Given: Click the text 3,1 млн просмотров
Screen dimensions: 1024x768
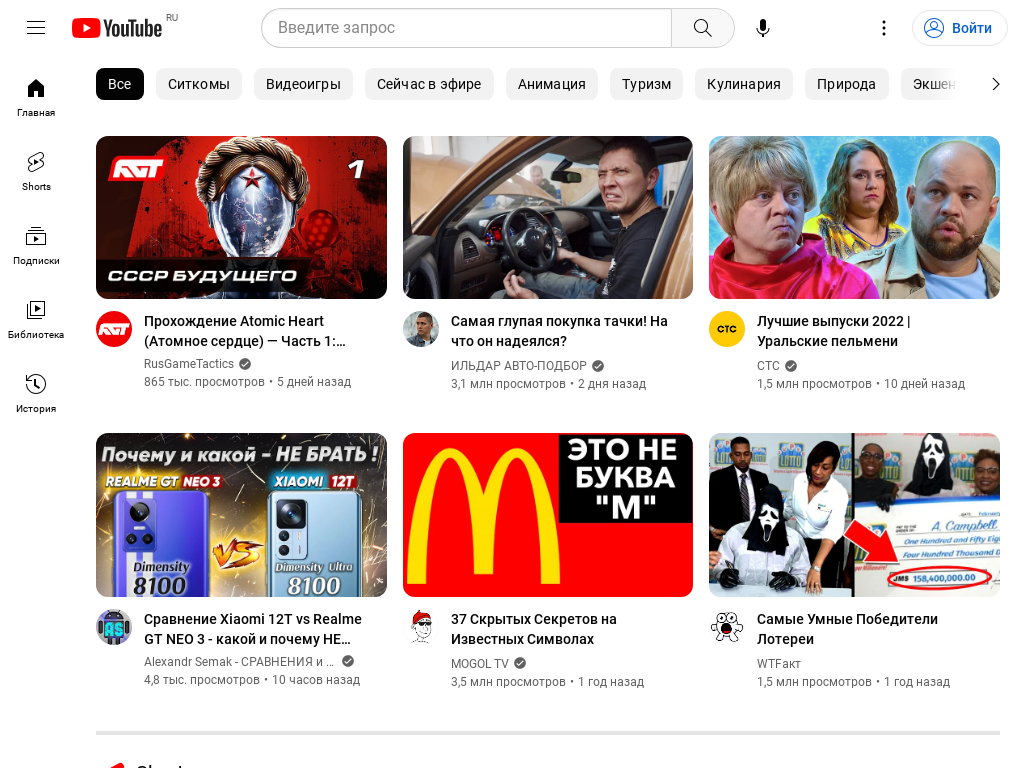Looking at the screenshot, I should [x=508, y=384].
